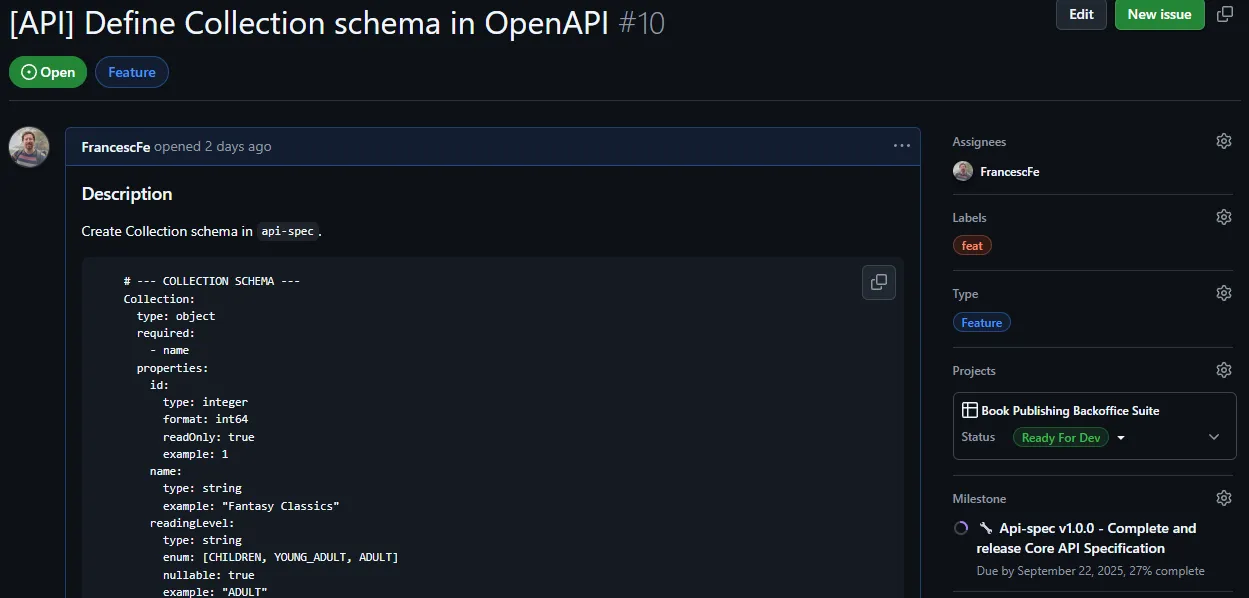Create a New issue
Image resolution: width=1249 pixels, height=598 pixels.
1160,14
